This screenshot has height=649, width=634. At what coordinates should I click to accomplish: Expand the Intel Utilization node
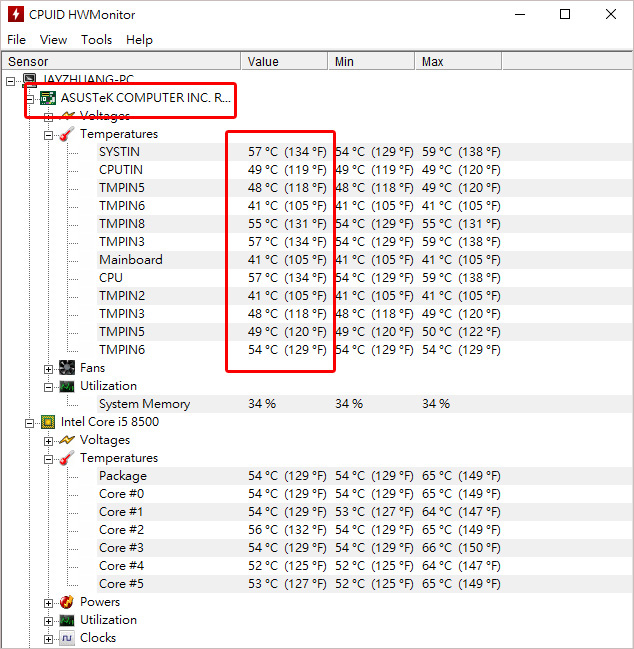coord(48,621)
